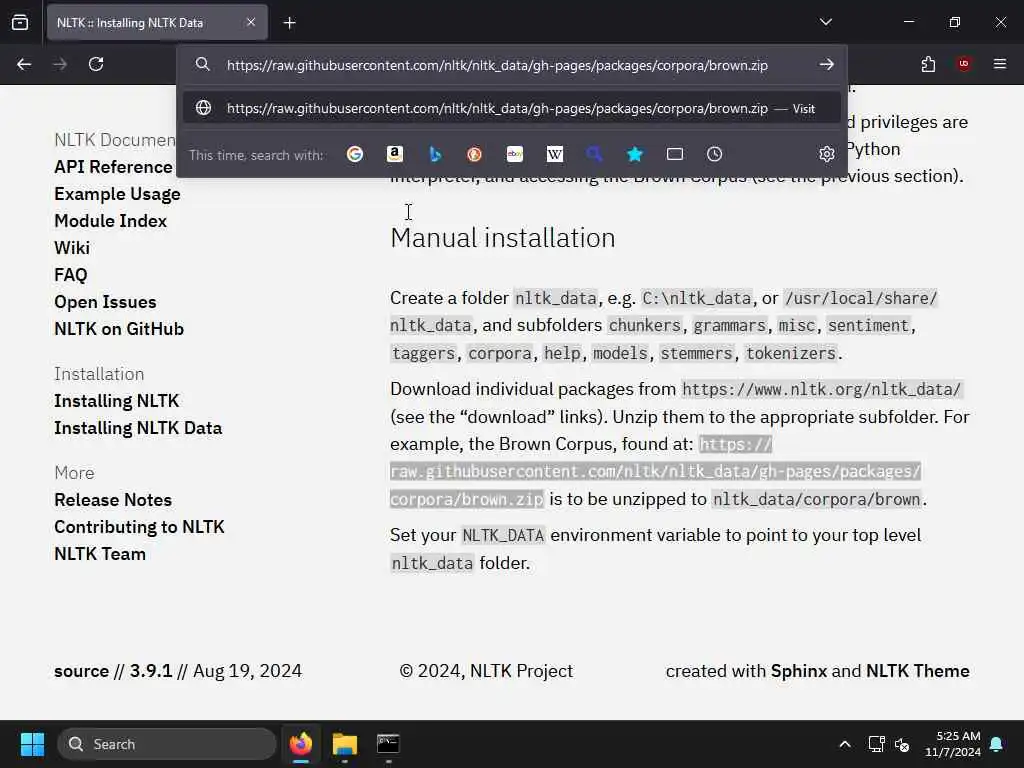The width and height of the screenshot is (1024, 768).
Task: Click the source footer link
Action: click(x=82, y=671)
